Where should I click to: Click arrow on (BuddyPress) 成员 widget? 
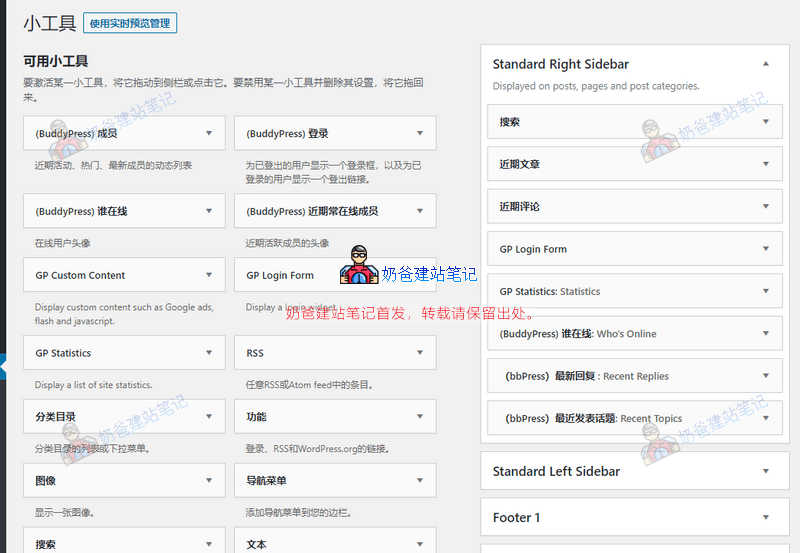coord(209,133)
